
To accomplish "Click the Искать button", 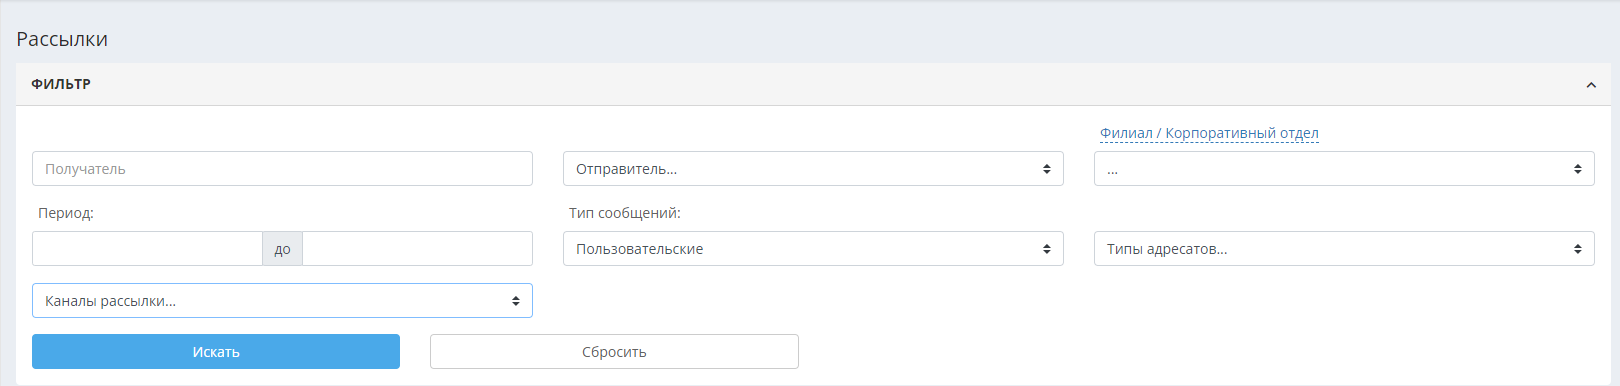I will coord(216,352).
